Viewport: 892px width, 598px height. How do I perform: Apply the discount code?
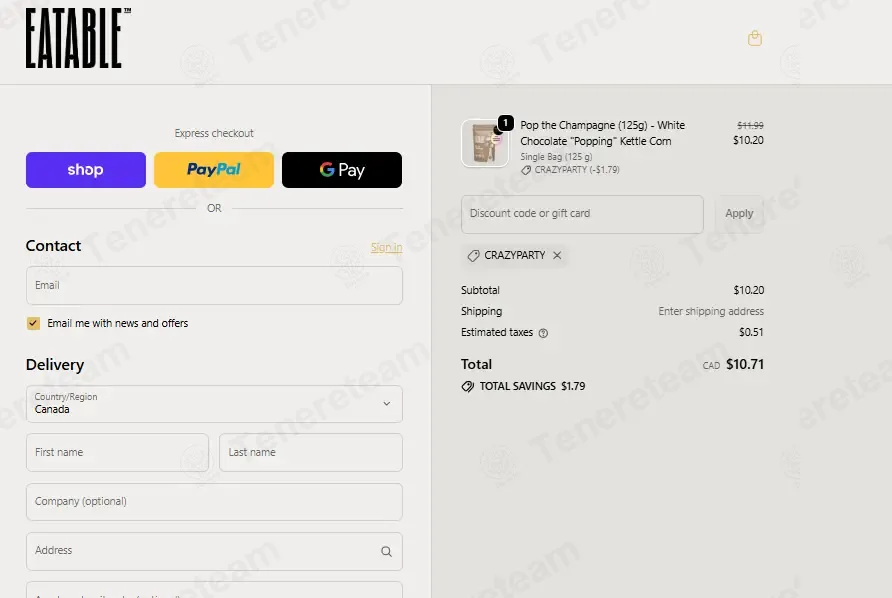(739, 214)
